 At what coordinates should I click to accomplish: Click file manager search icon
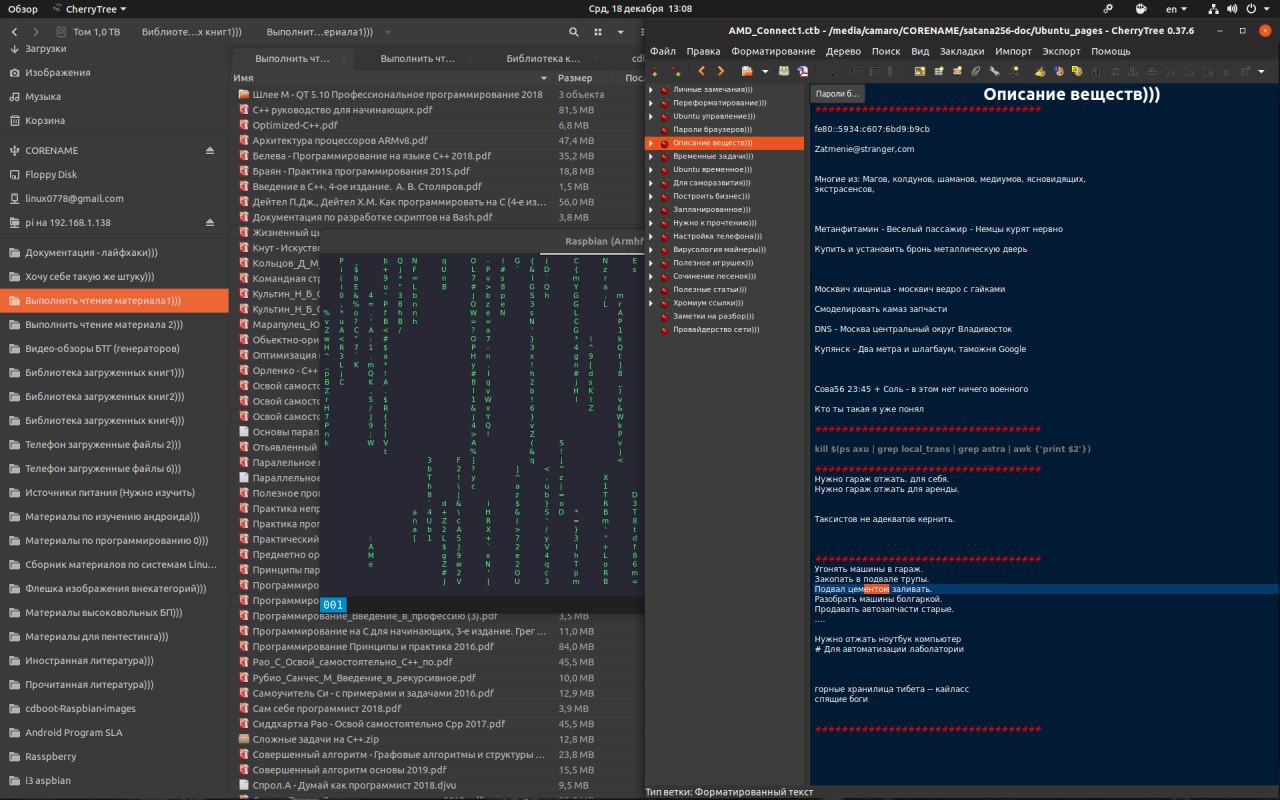pyautogui.click(x=572, y=32)
